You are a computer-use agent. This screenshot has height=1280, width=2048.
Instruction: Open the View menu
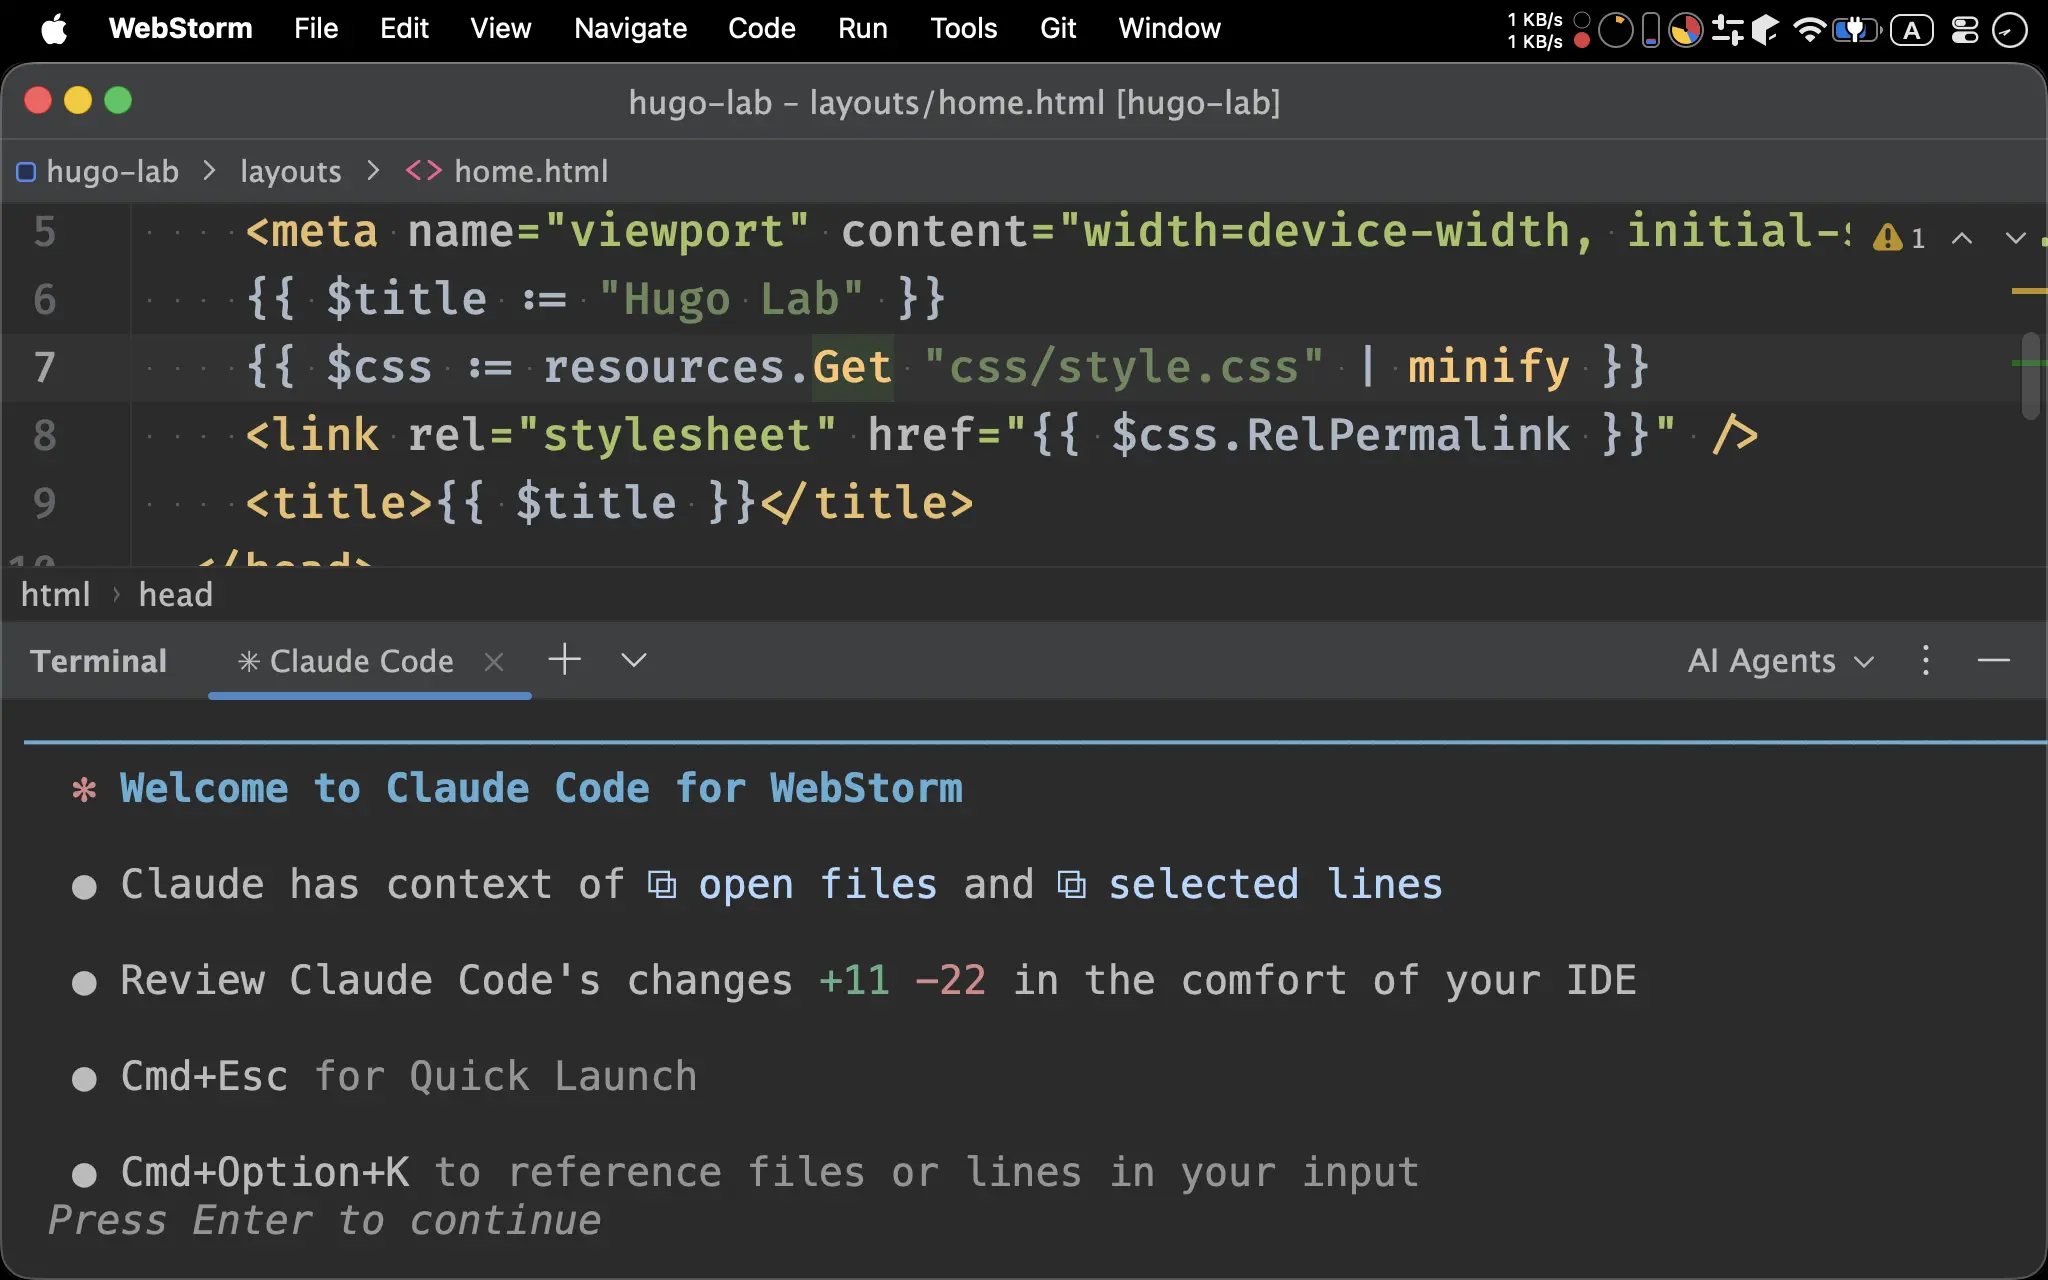501,29
